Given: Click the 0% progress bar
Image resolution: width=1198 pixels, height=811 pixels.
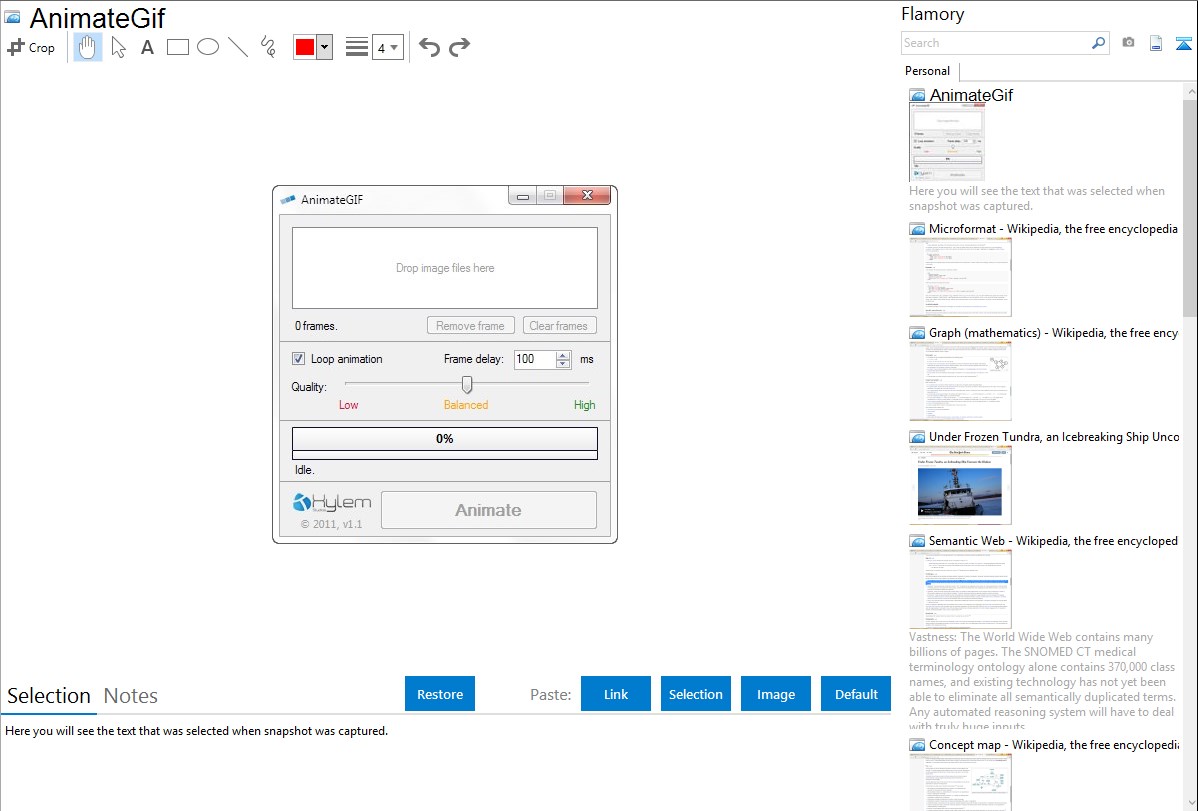Looking at the screenshot, I should point(445,439).
